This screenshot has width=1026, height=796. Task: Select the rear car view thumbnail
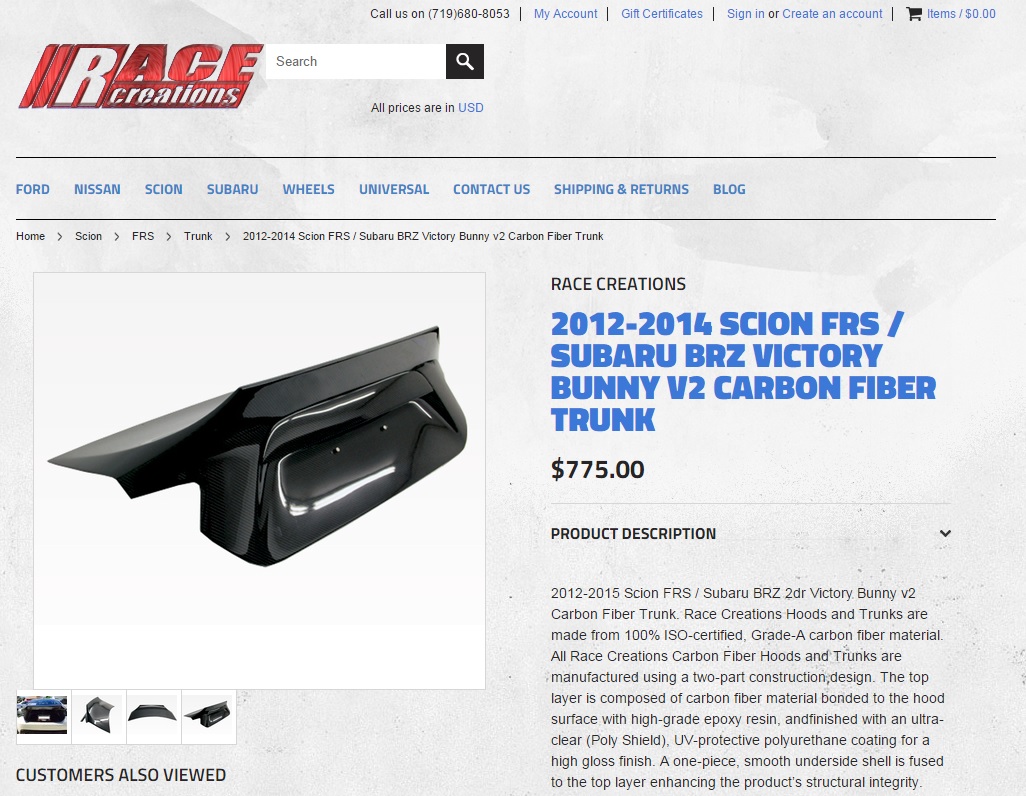pos(43,715)
